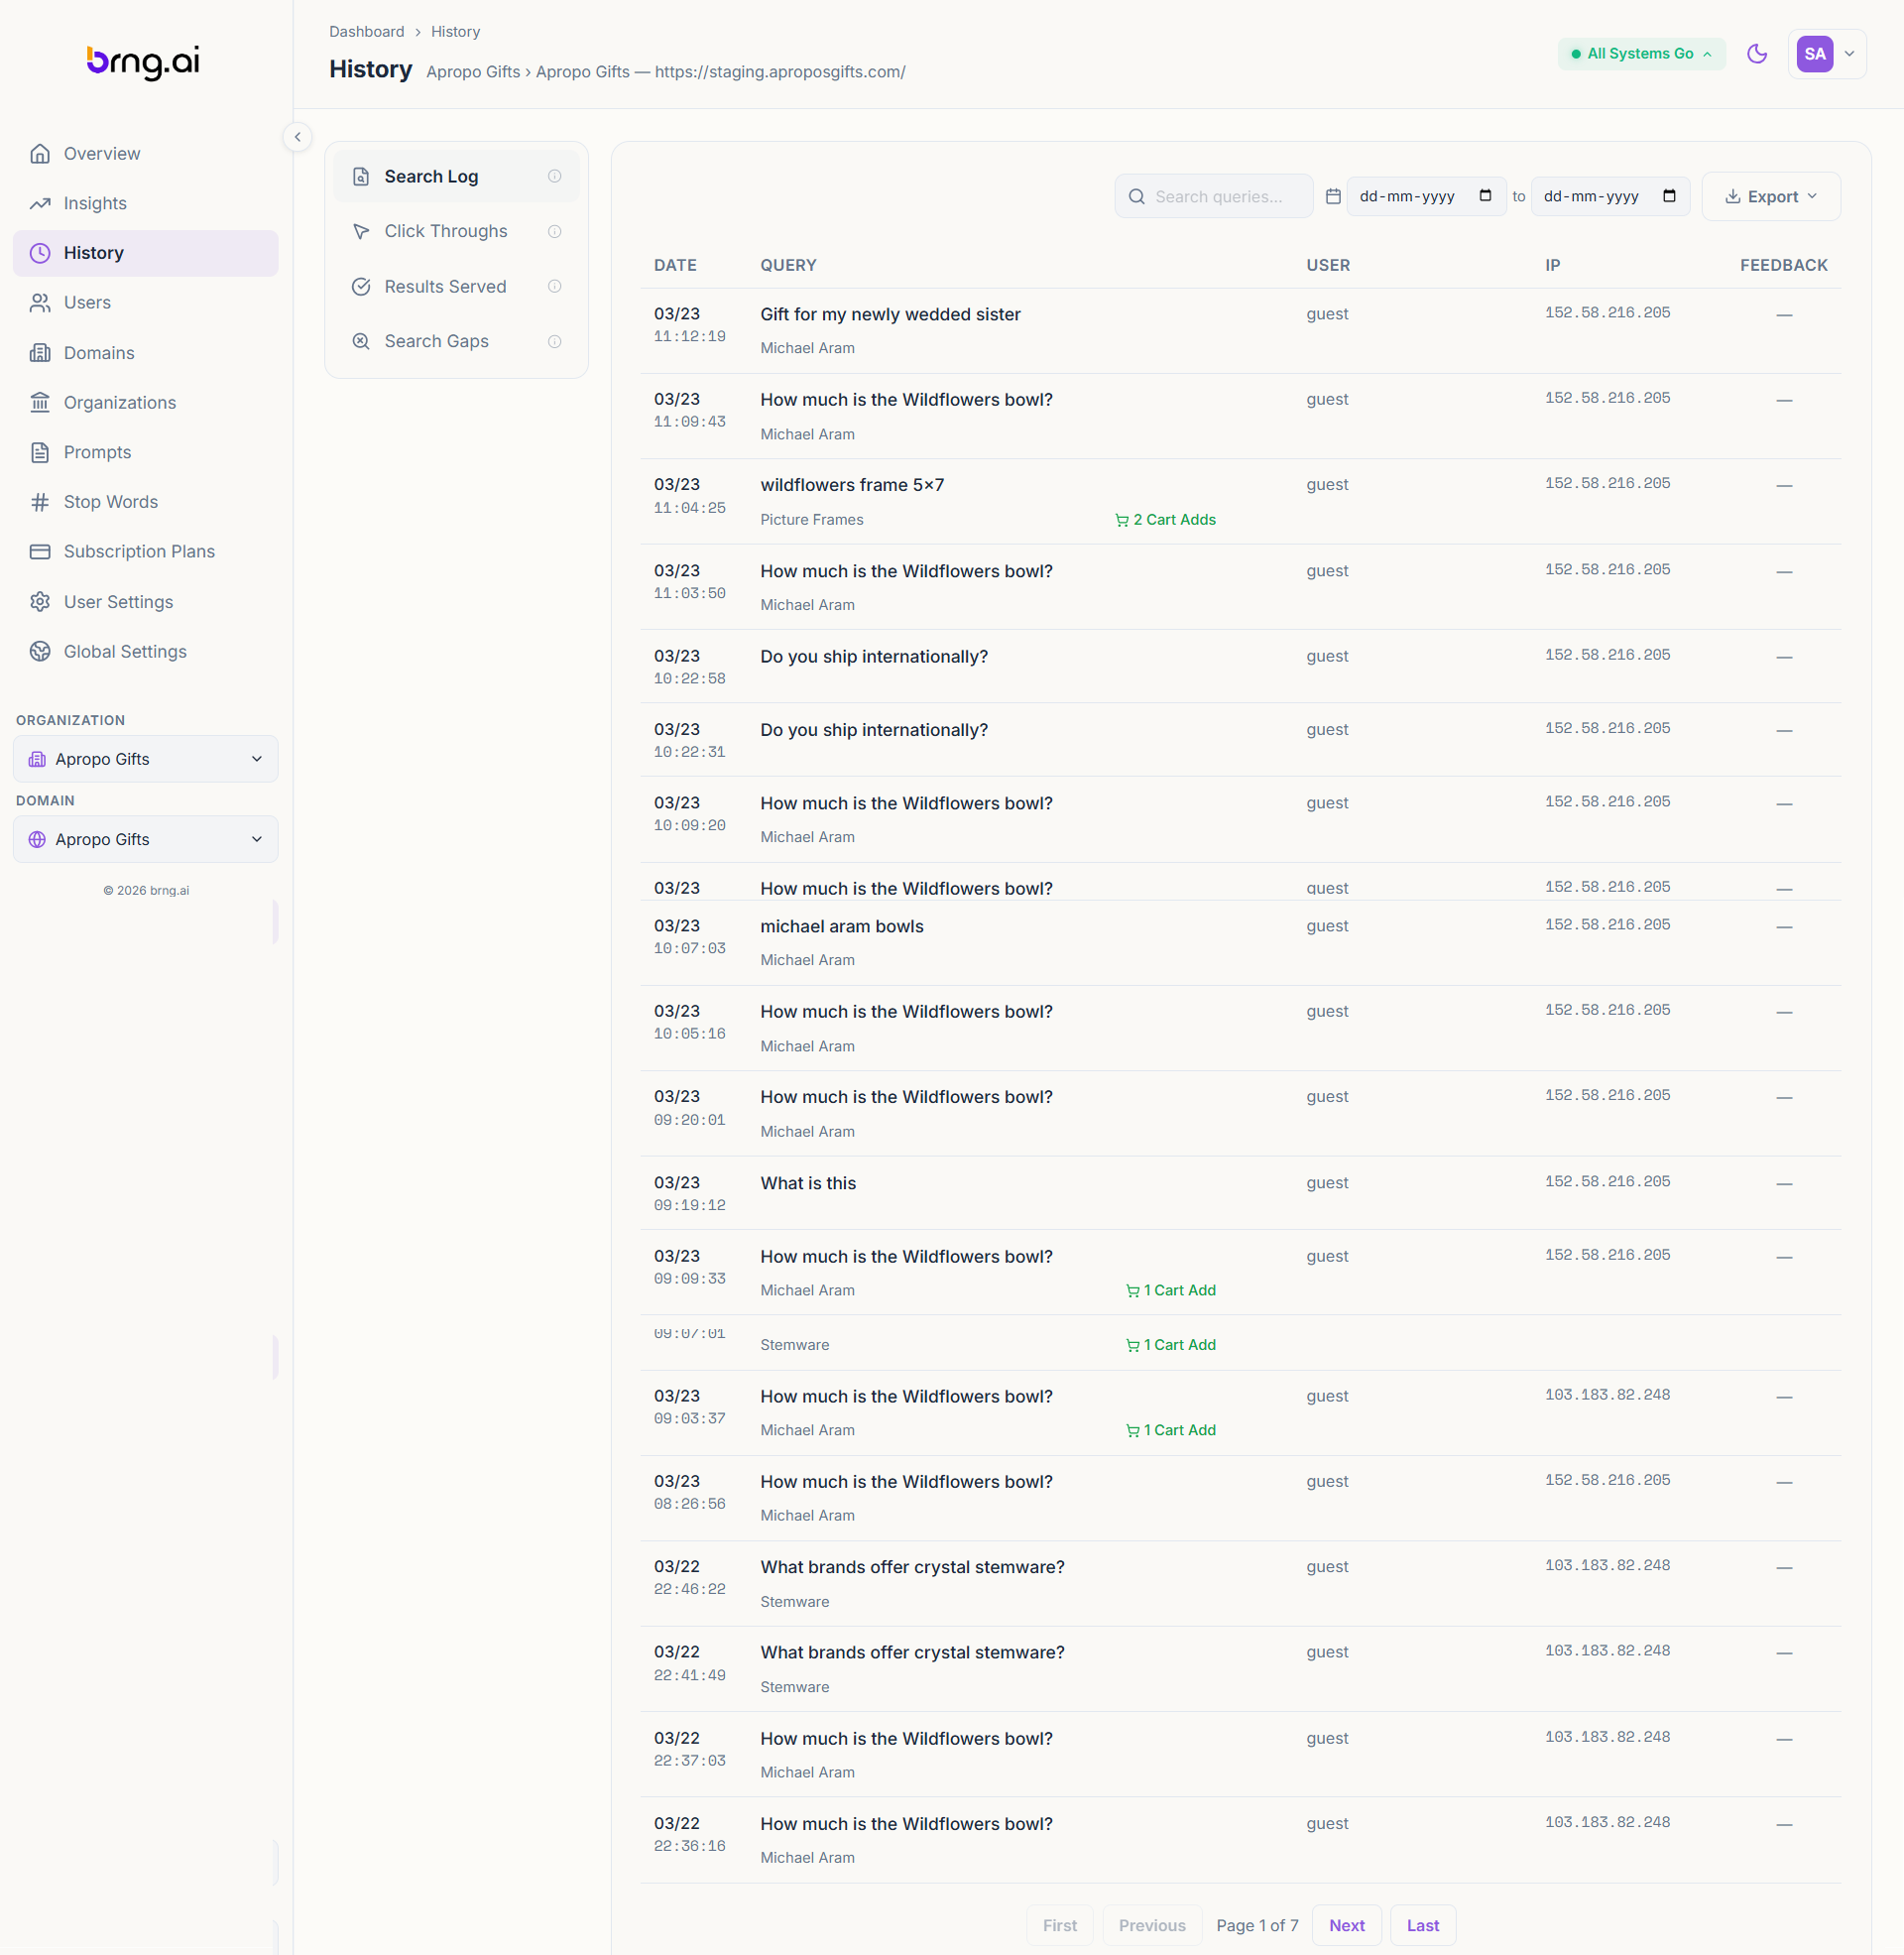Switch to the Search Log tab
Image resolution: width=1904 pixels, height=1955 pixels.
[456, 177]
